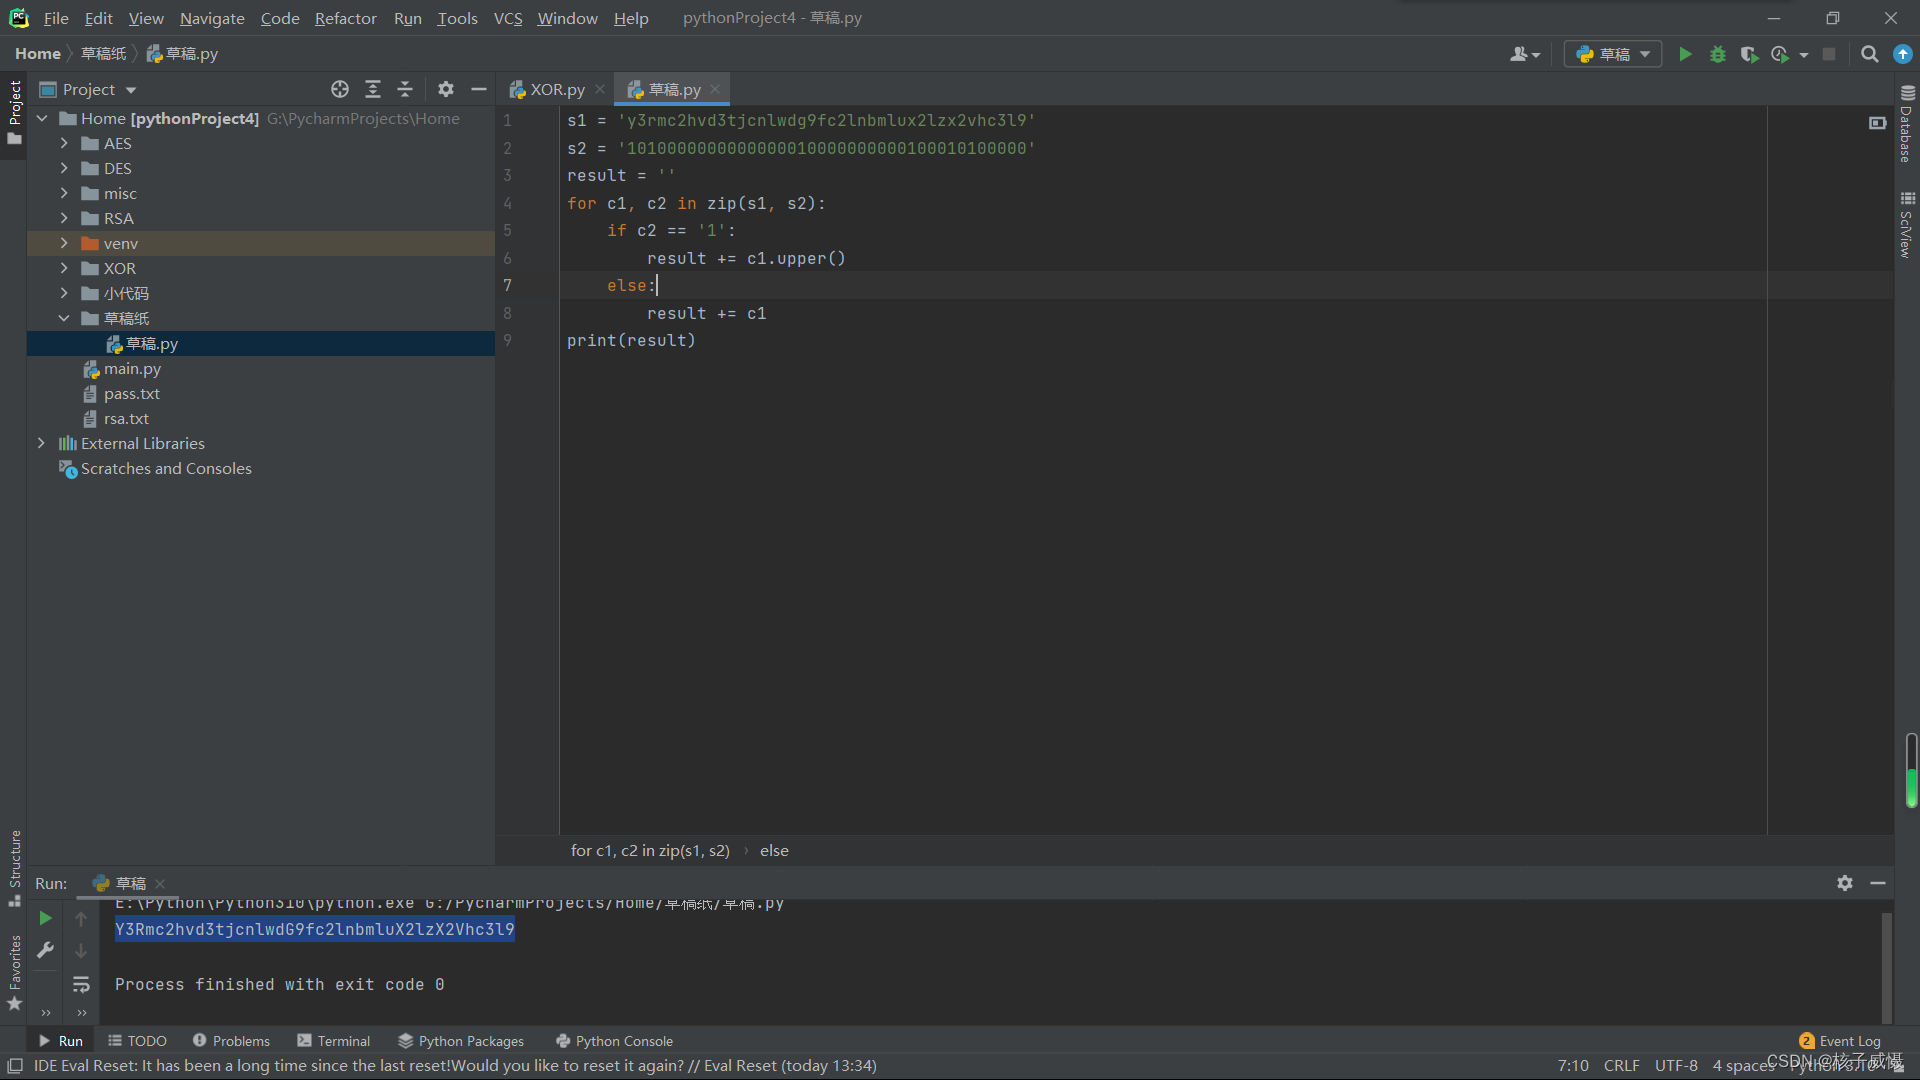Open Run panel wrench settings icon
This screenshot has height=1080, width=1920.
pyautogui.click(x=45, y=950)
